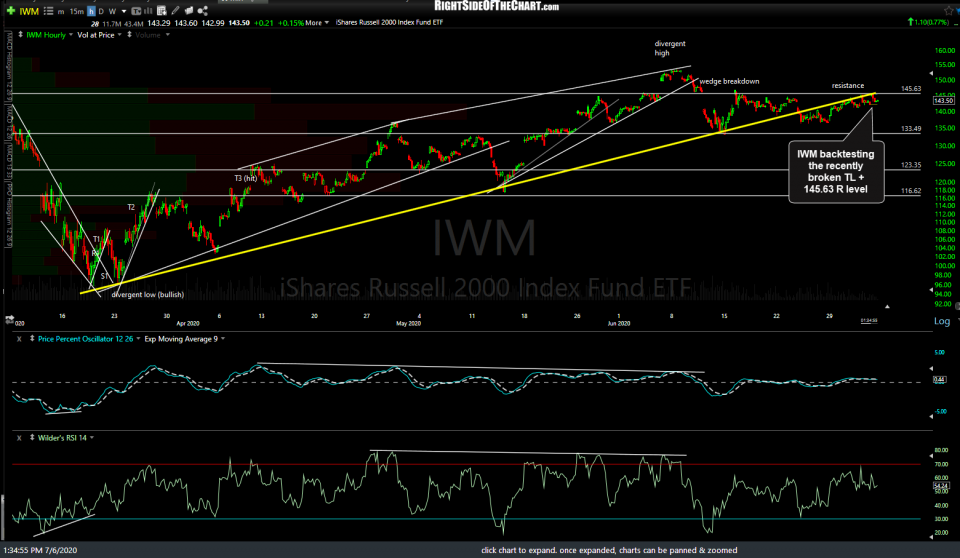The image size is (960, 558).
Task: Click the 'Tv' text annotation tool icon
Action: (137, 11)
